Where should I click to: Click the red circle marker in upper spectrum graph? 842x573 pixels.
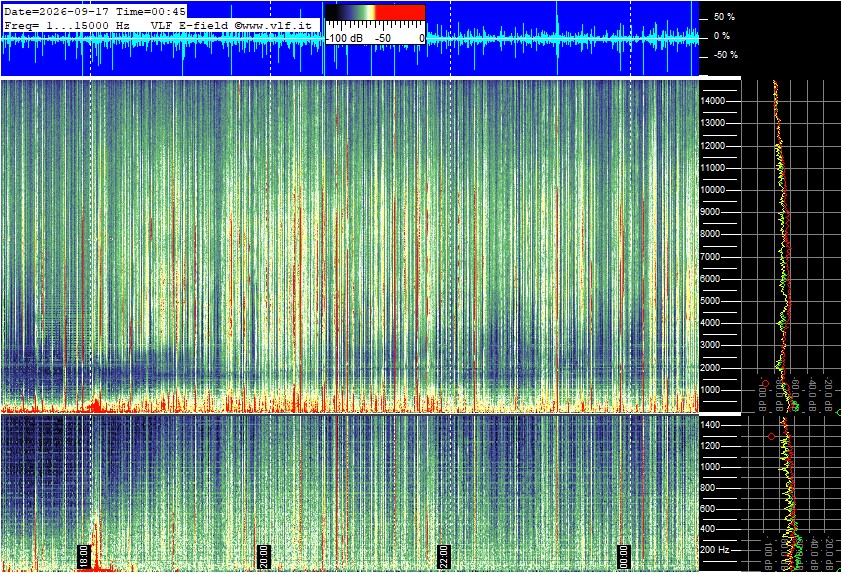(x=766, y=383)
